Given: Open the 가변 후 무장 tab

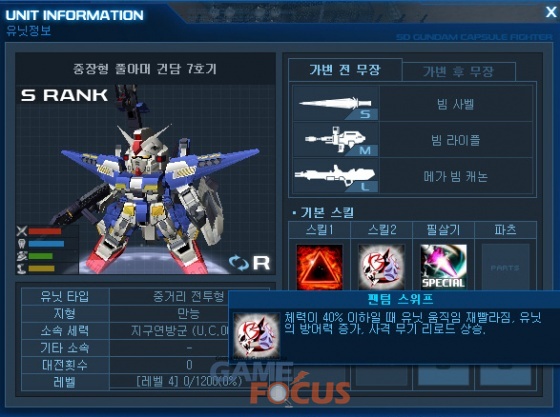Looking at the screenshot, I should click(x=459, y=72).
